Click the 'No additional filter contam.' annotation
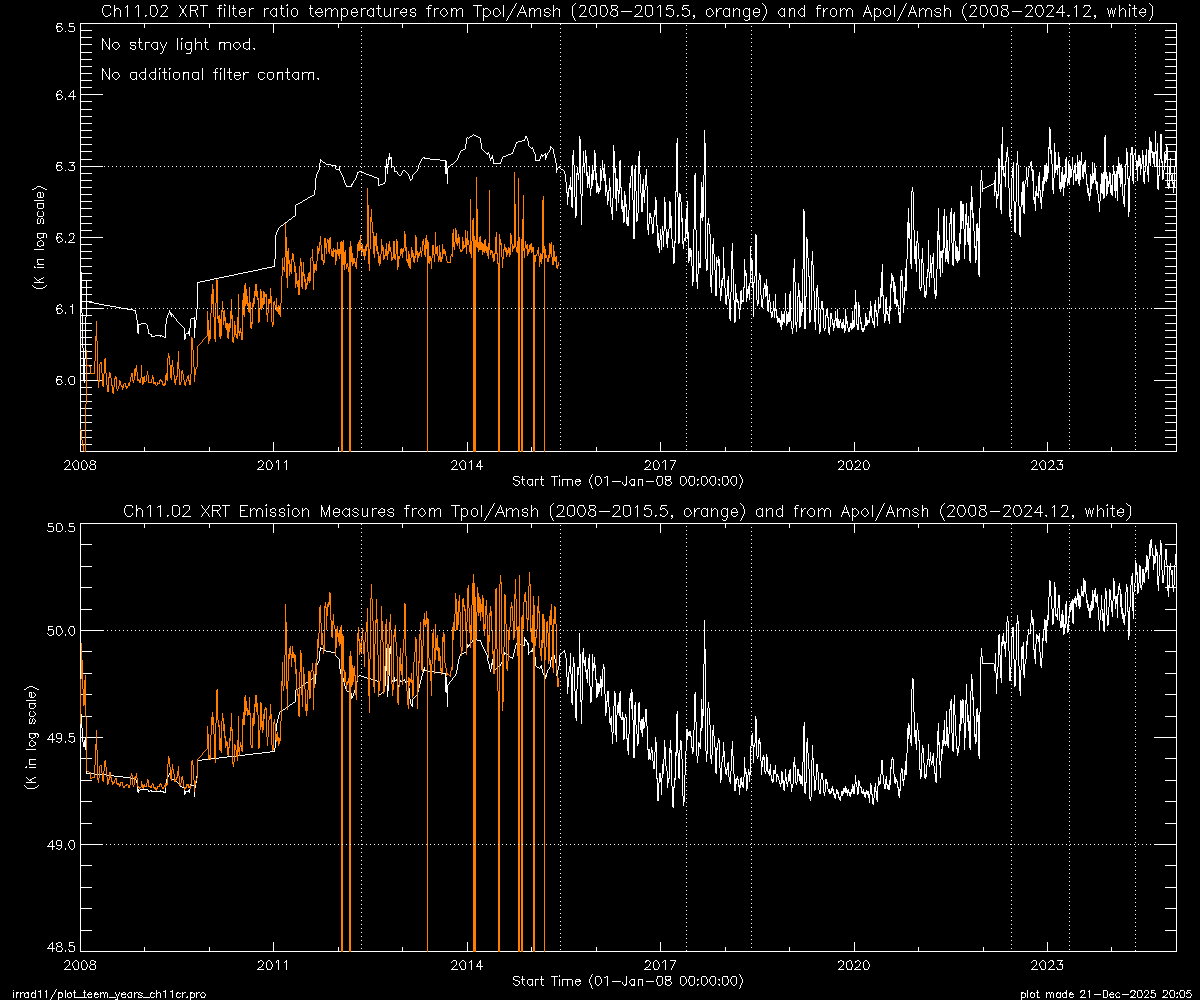1200x1000 pixels. point(210,75)
